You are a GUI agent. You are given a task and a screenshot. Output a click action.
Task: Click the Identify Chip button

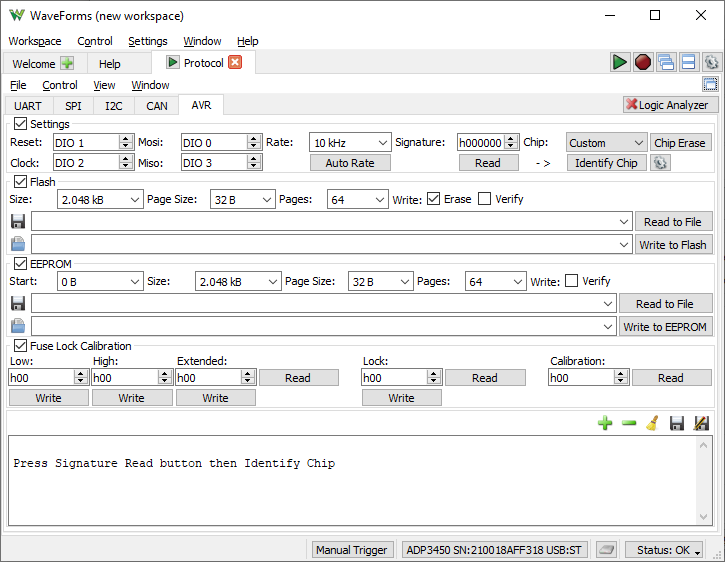coord(606,162)
